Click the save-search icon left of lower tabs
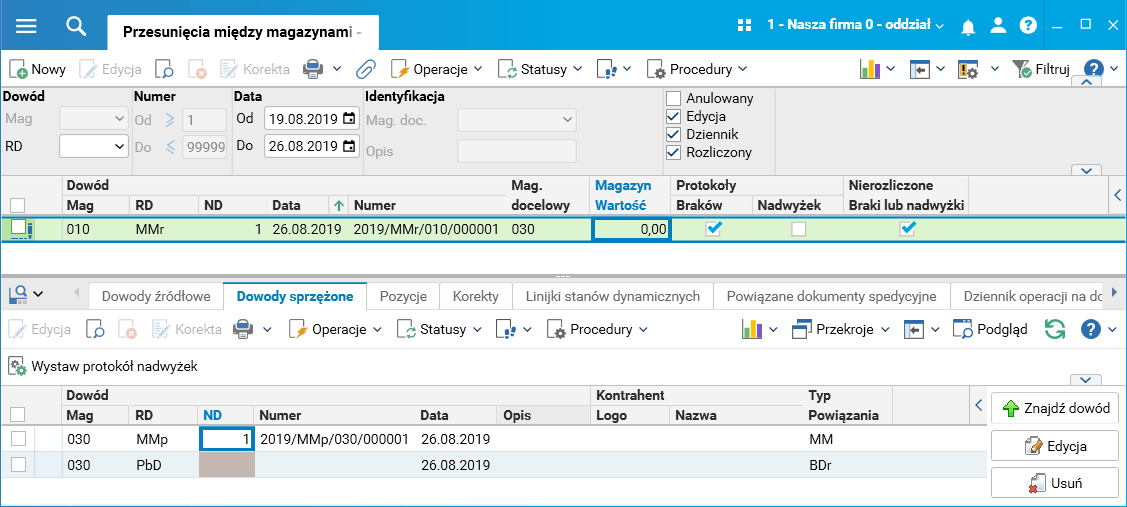 click(x=19, y=293)
